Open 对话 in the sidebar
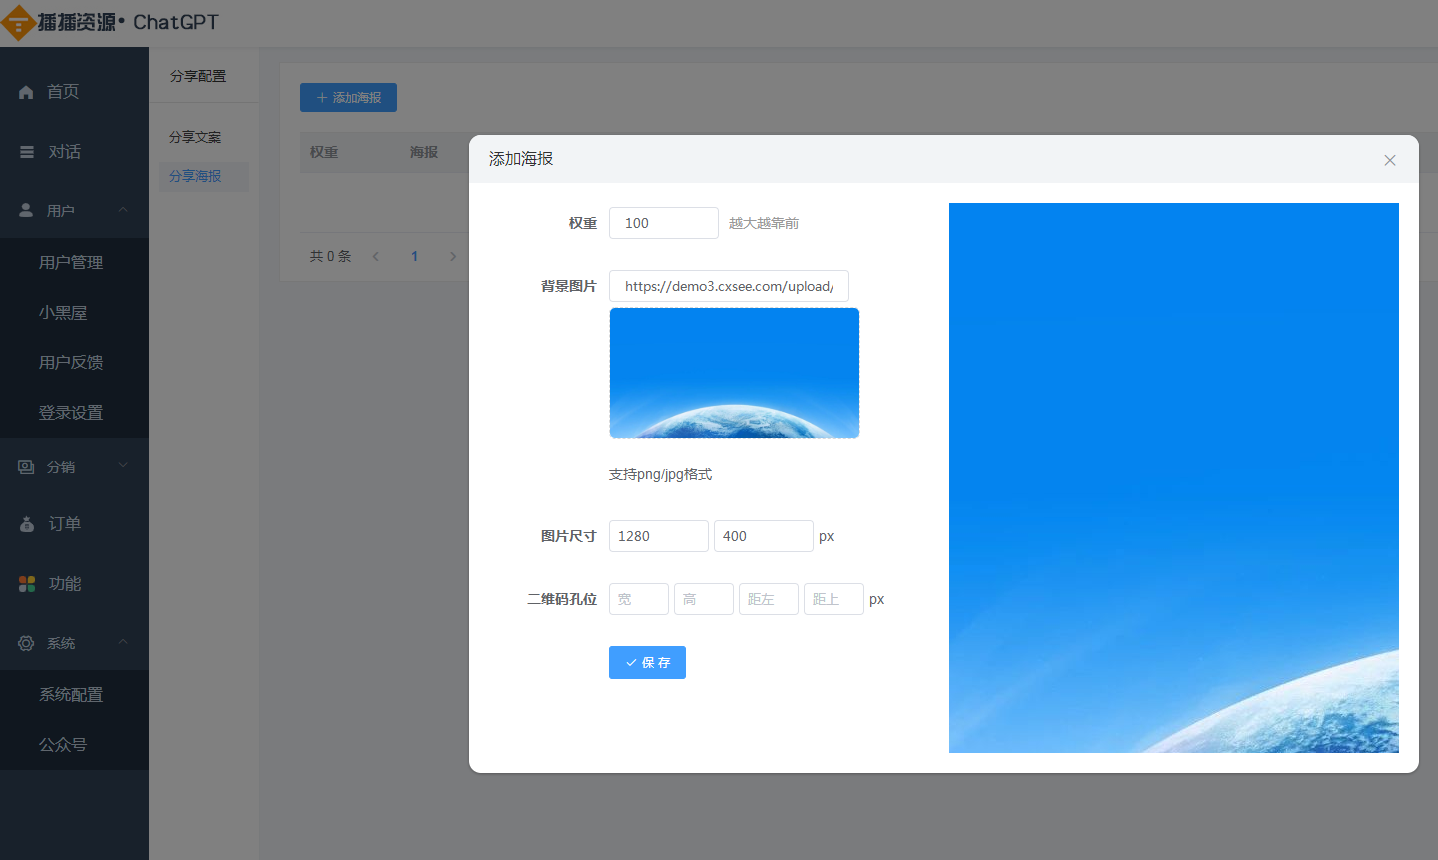Screen dimensions: 1438x860 coord(74,152)
